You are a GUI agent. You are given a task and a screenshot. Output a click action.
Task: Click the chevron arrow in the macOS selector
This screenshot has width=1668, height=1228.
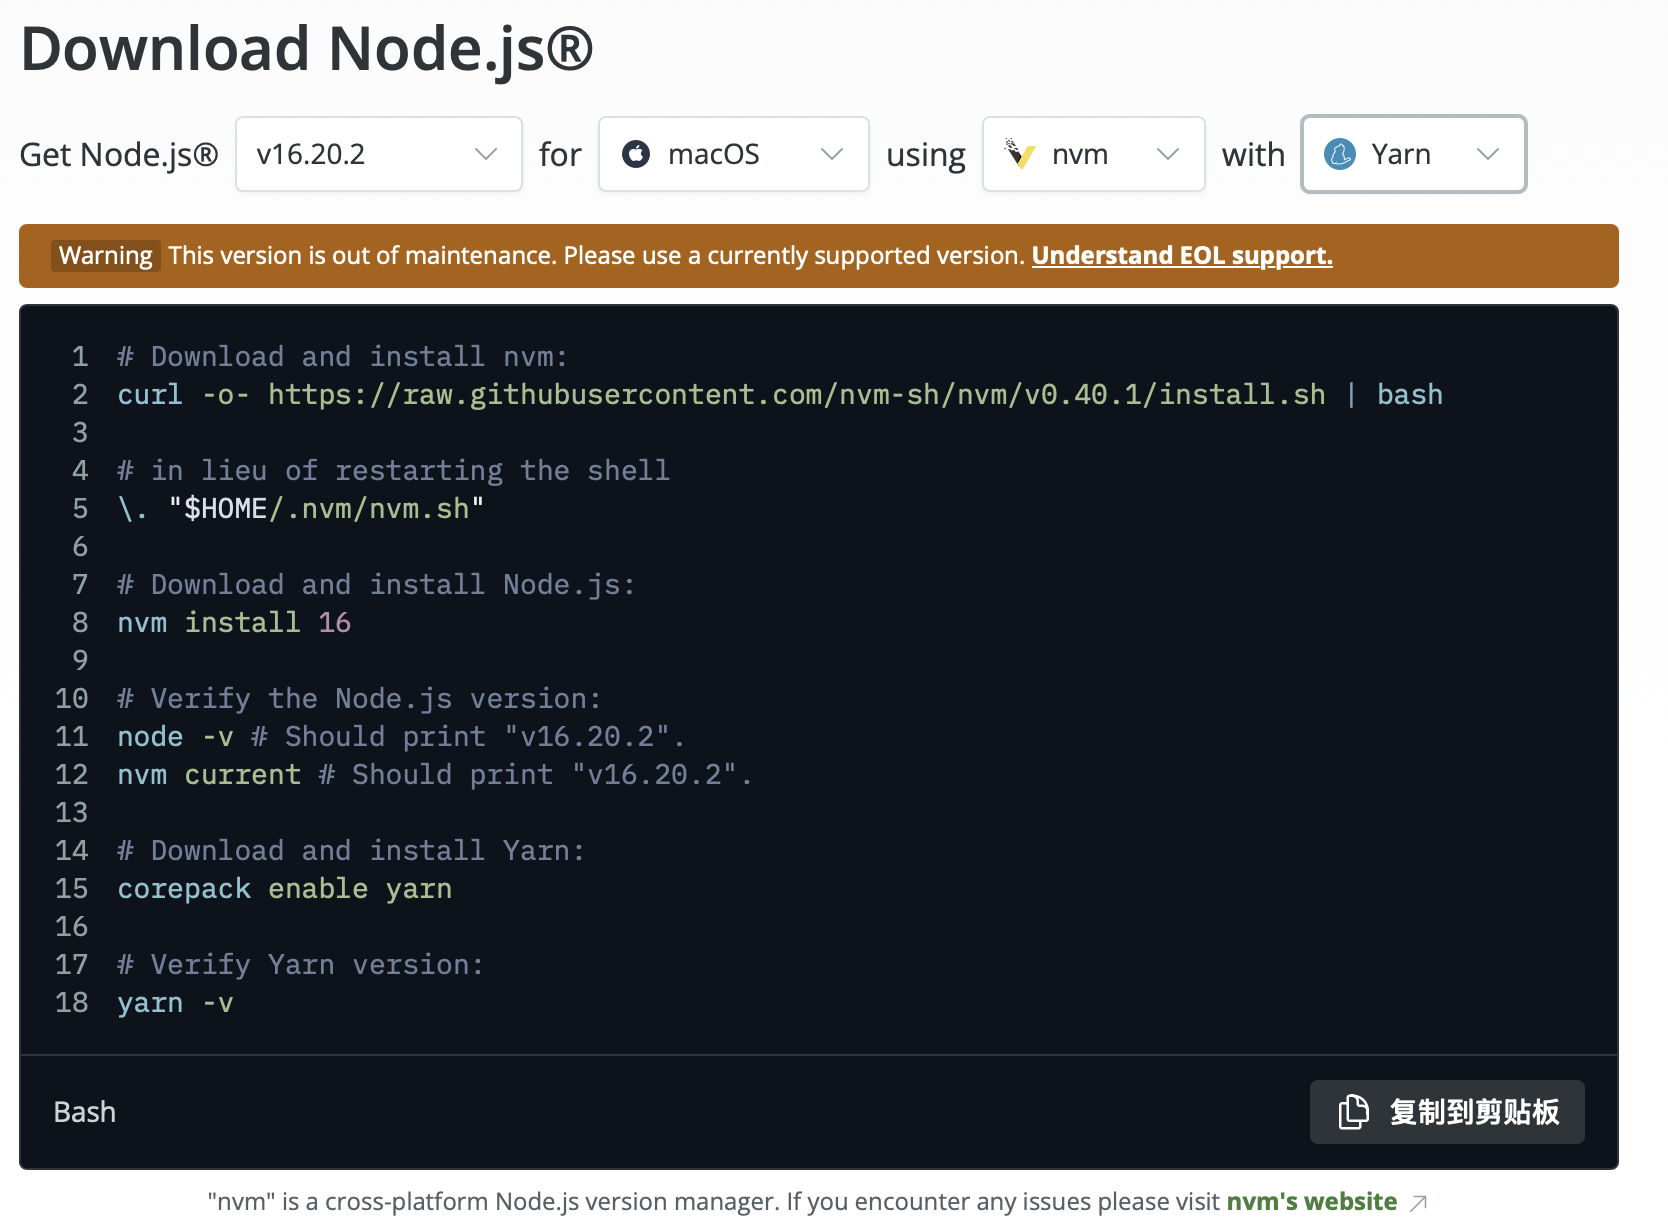pos(832,154)
